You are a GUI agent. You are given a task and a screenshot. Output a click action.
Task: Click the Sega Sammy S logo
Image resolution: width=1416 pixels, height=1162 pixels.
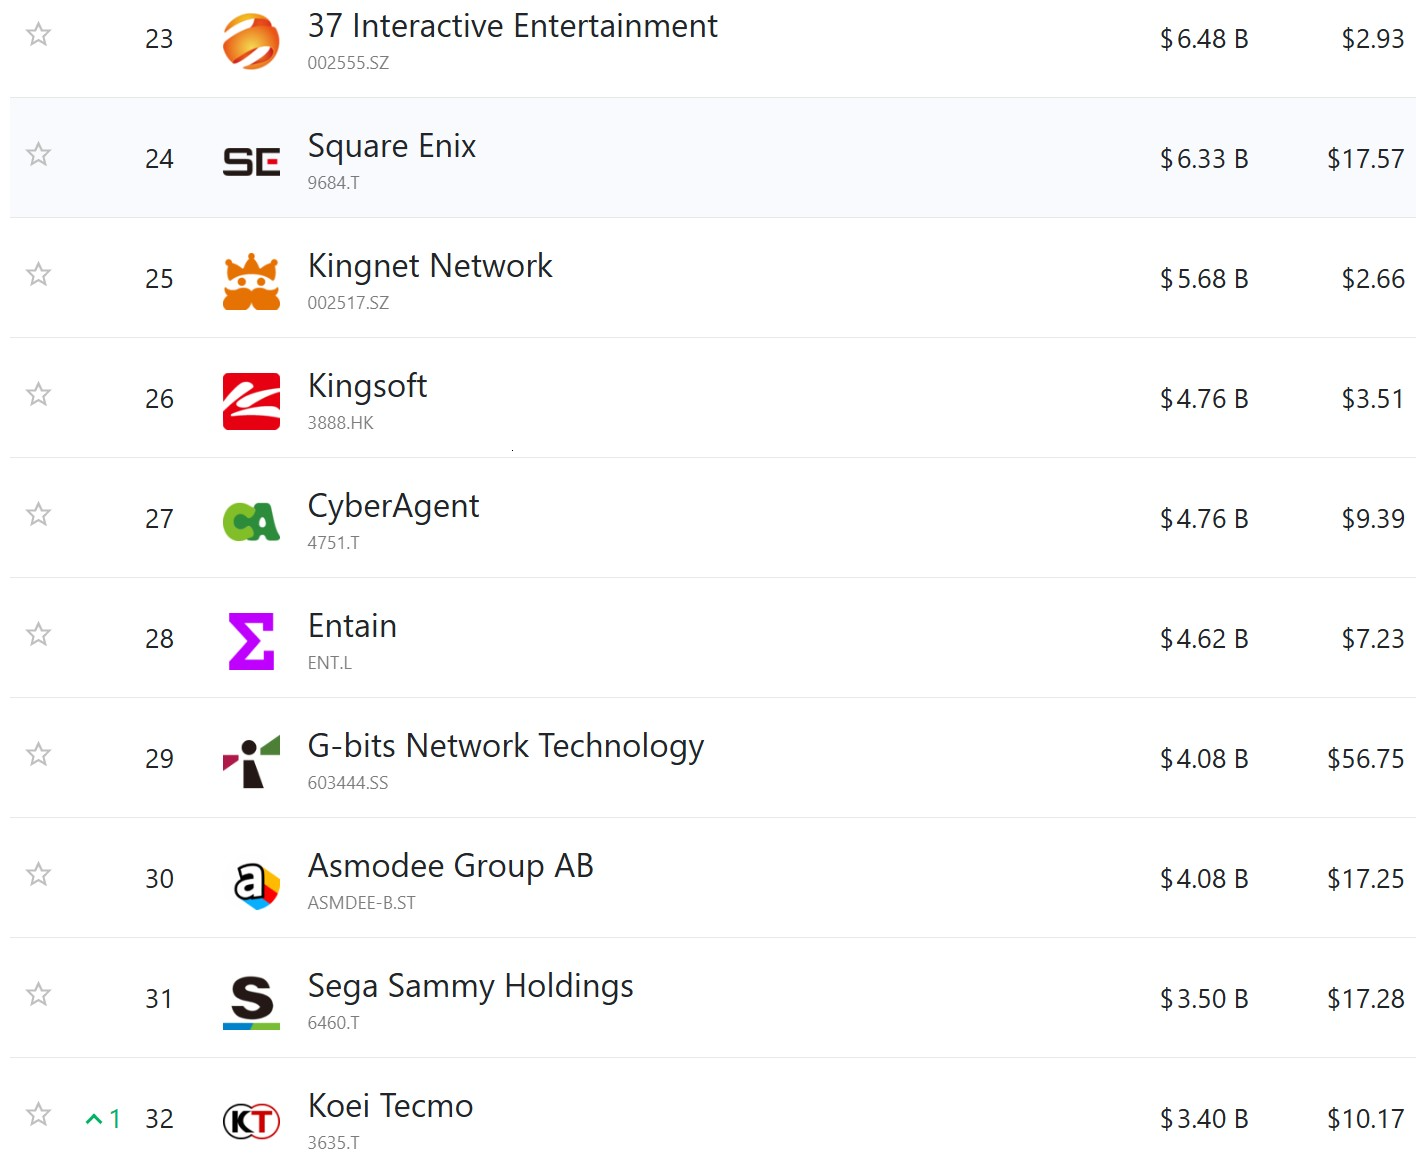pos(251,1001)
